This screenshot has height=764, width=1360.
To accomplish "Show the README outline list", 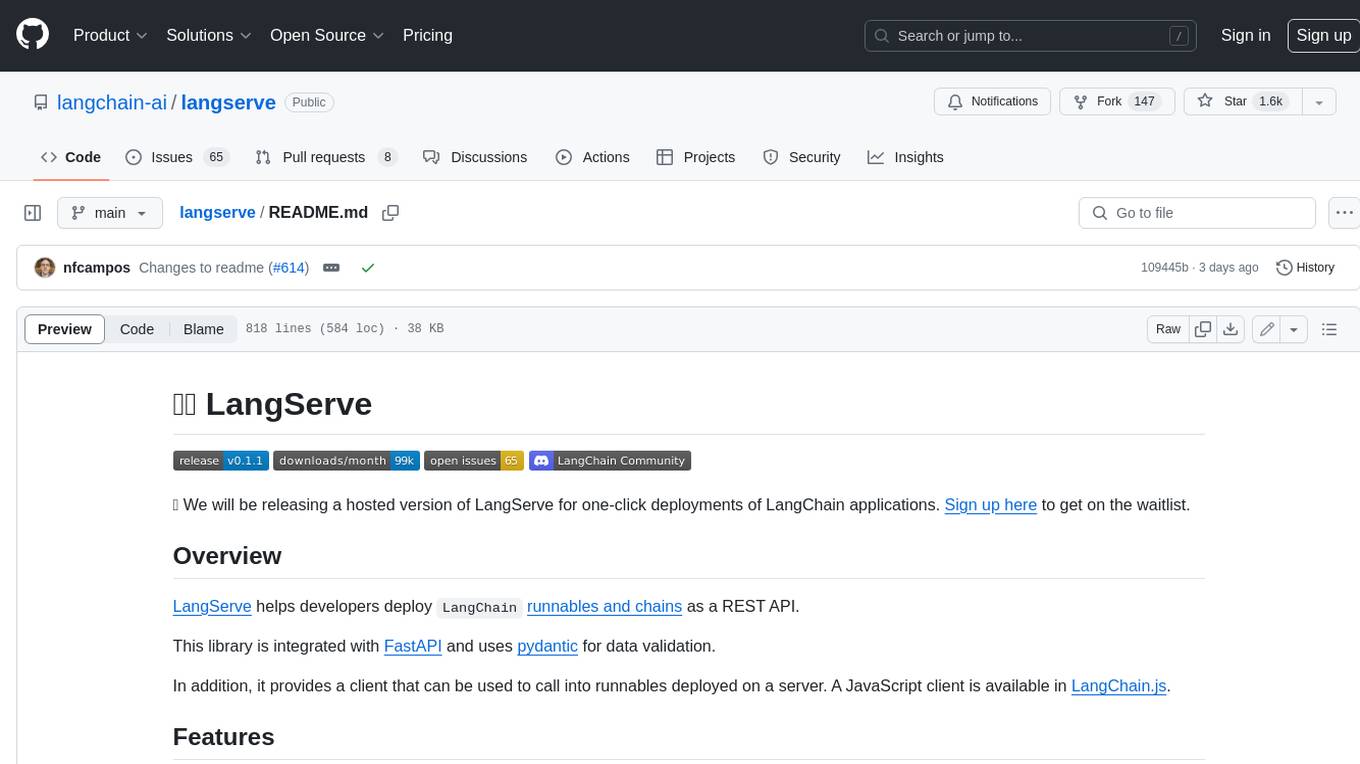I will (x=1329, y=329).
